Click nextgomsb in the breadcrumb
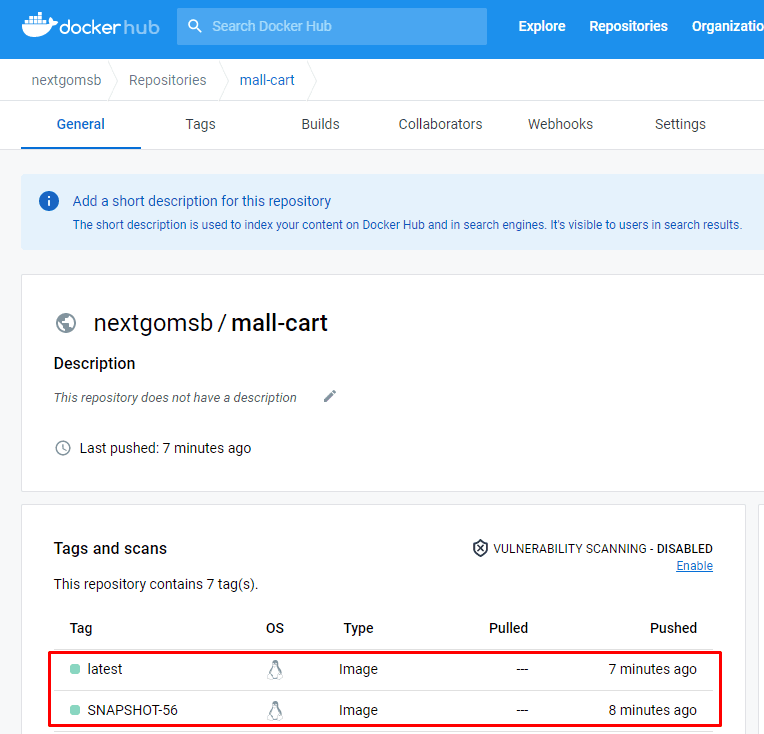This screenshot has width=764, height=734. tap(67, 80)
